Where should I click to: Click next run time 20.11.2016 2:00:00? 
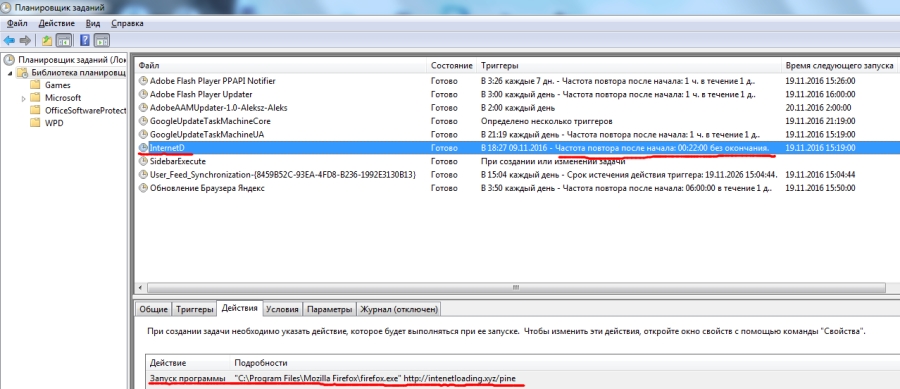[818, 108]
